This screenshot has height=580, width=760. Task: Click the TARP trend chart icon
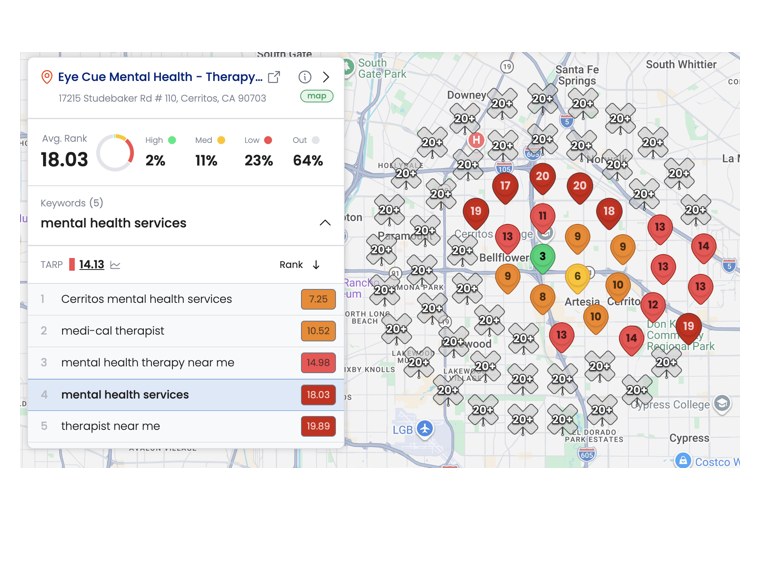(115, 265)
